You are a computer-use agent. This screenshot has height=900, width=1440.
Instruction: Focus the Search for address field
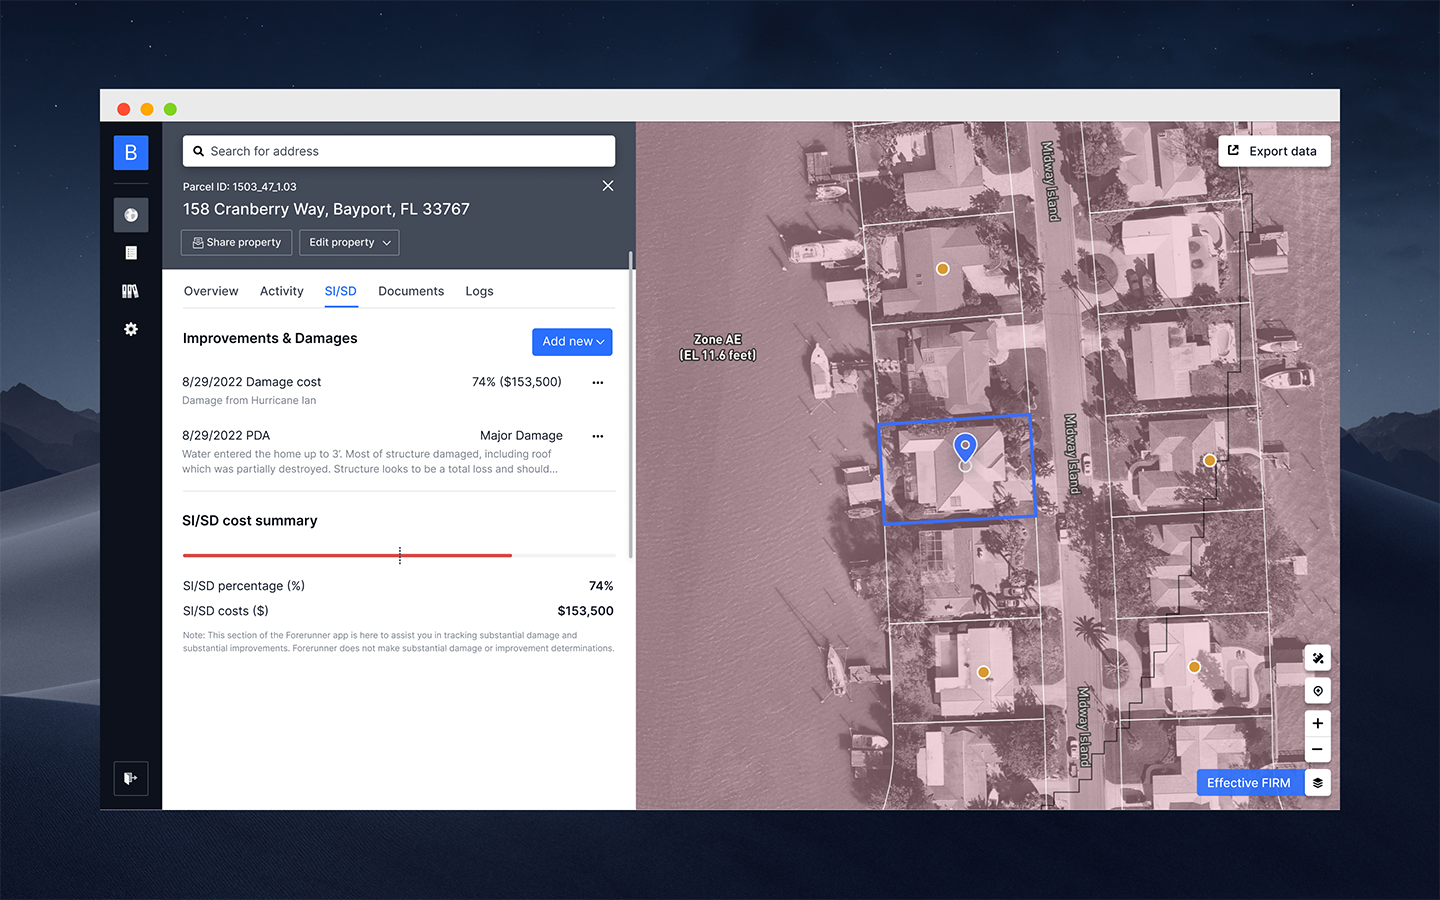[399, 151]
